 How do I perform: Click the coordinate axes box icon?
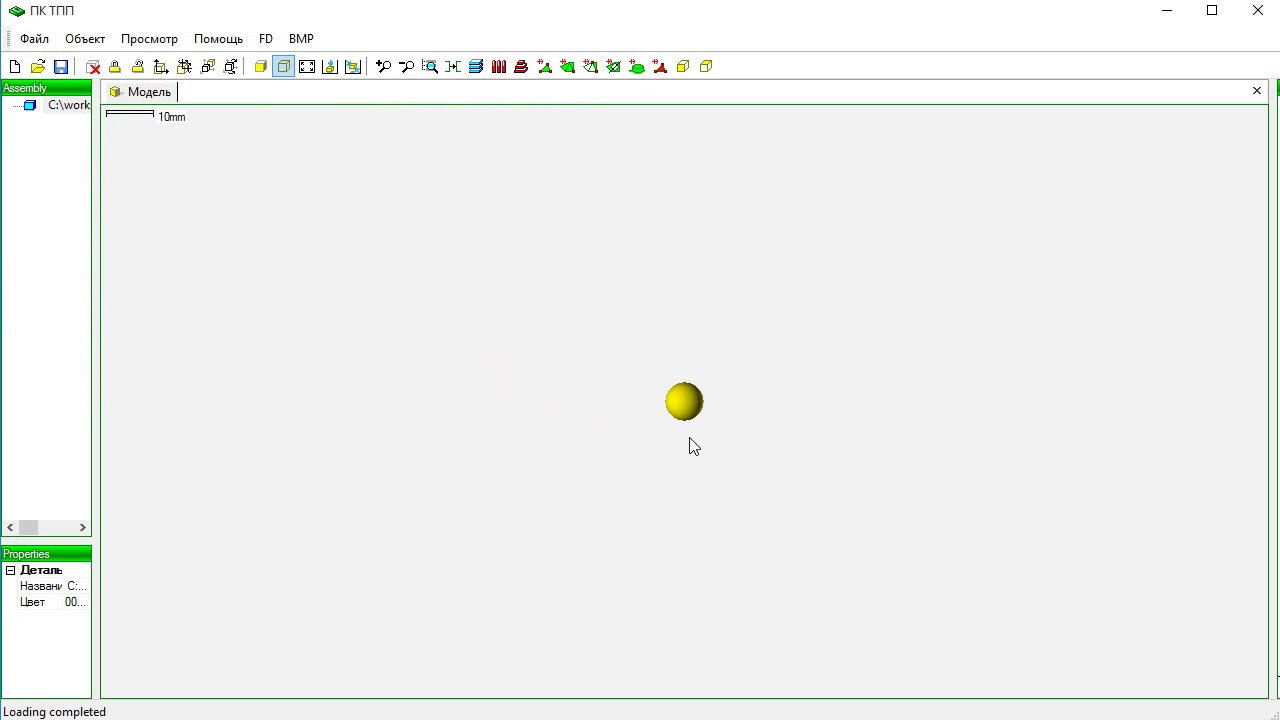(161, 67)
